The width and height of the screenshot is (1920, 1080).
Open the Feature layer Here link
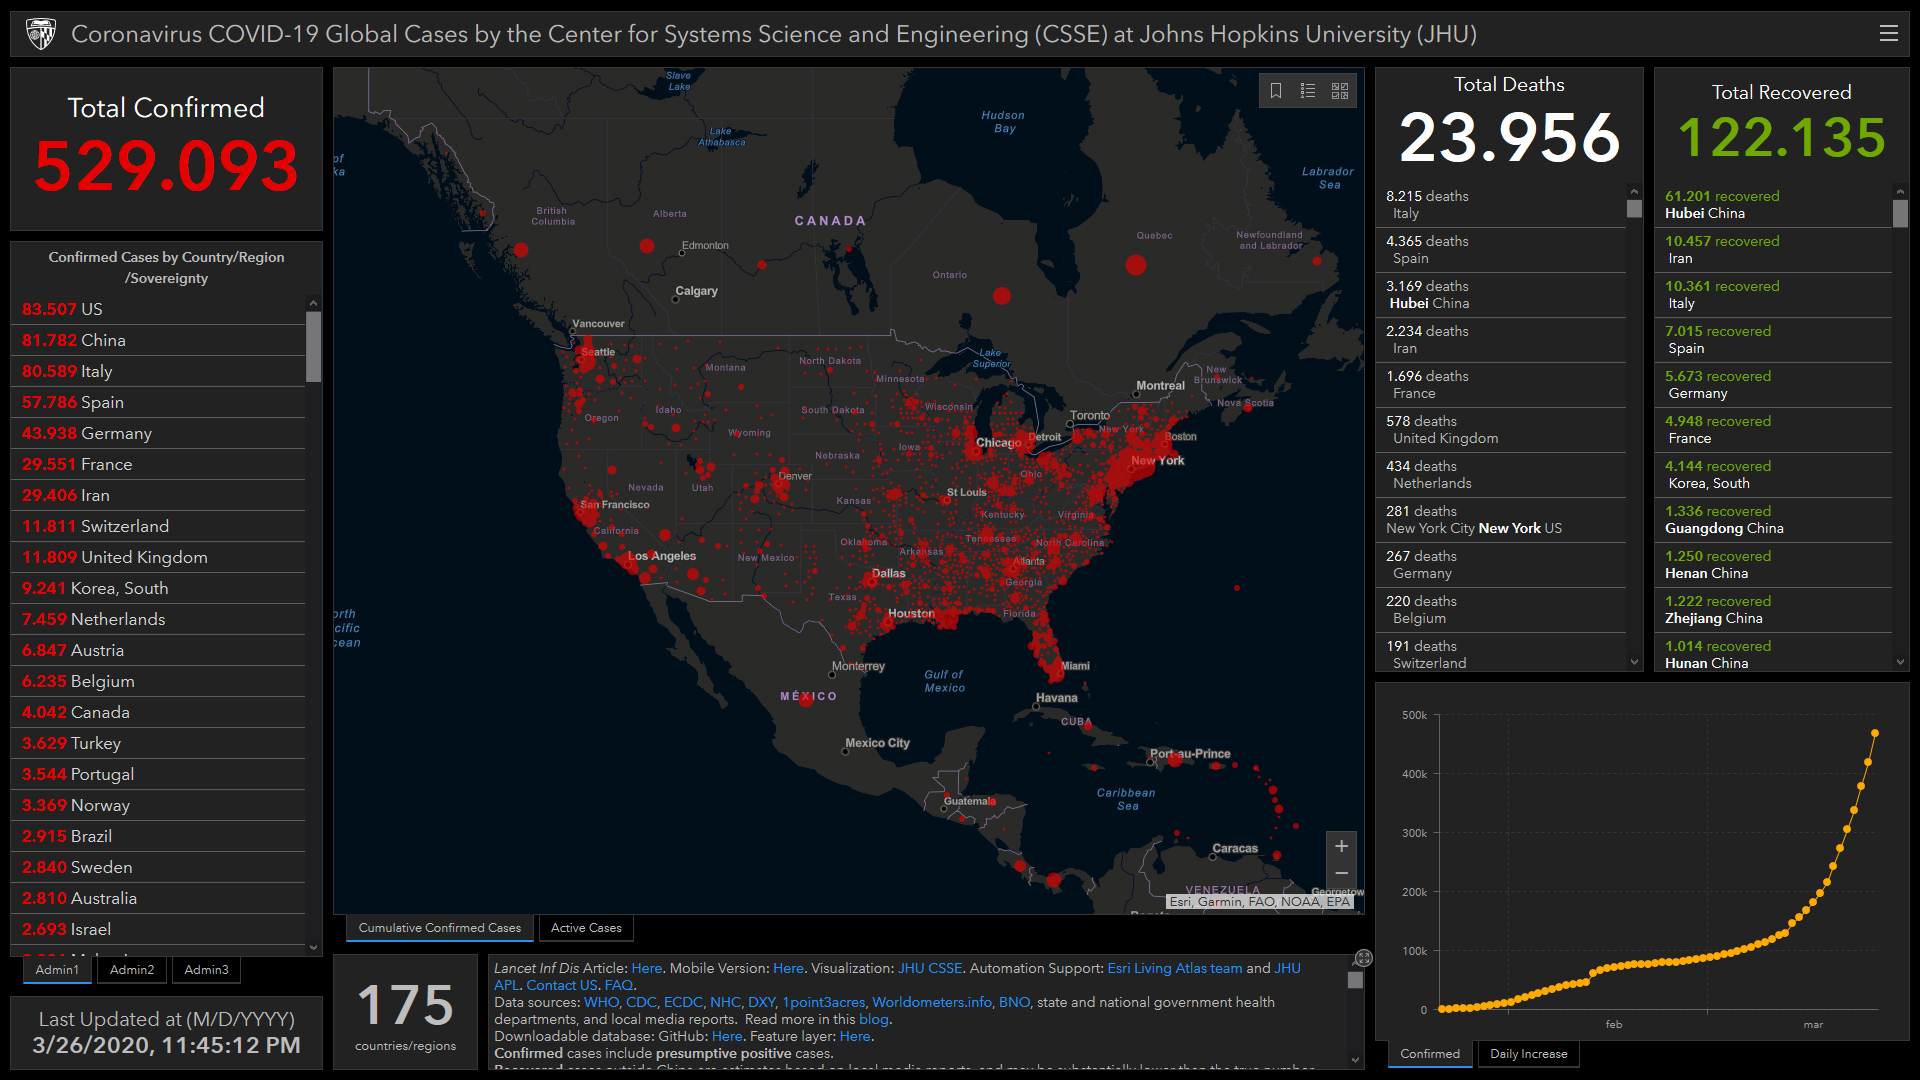coord(855,1036)
